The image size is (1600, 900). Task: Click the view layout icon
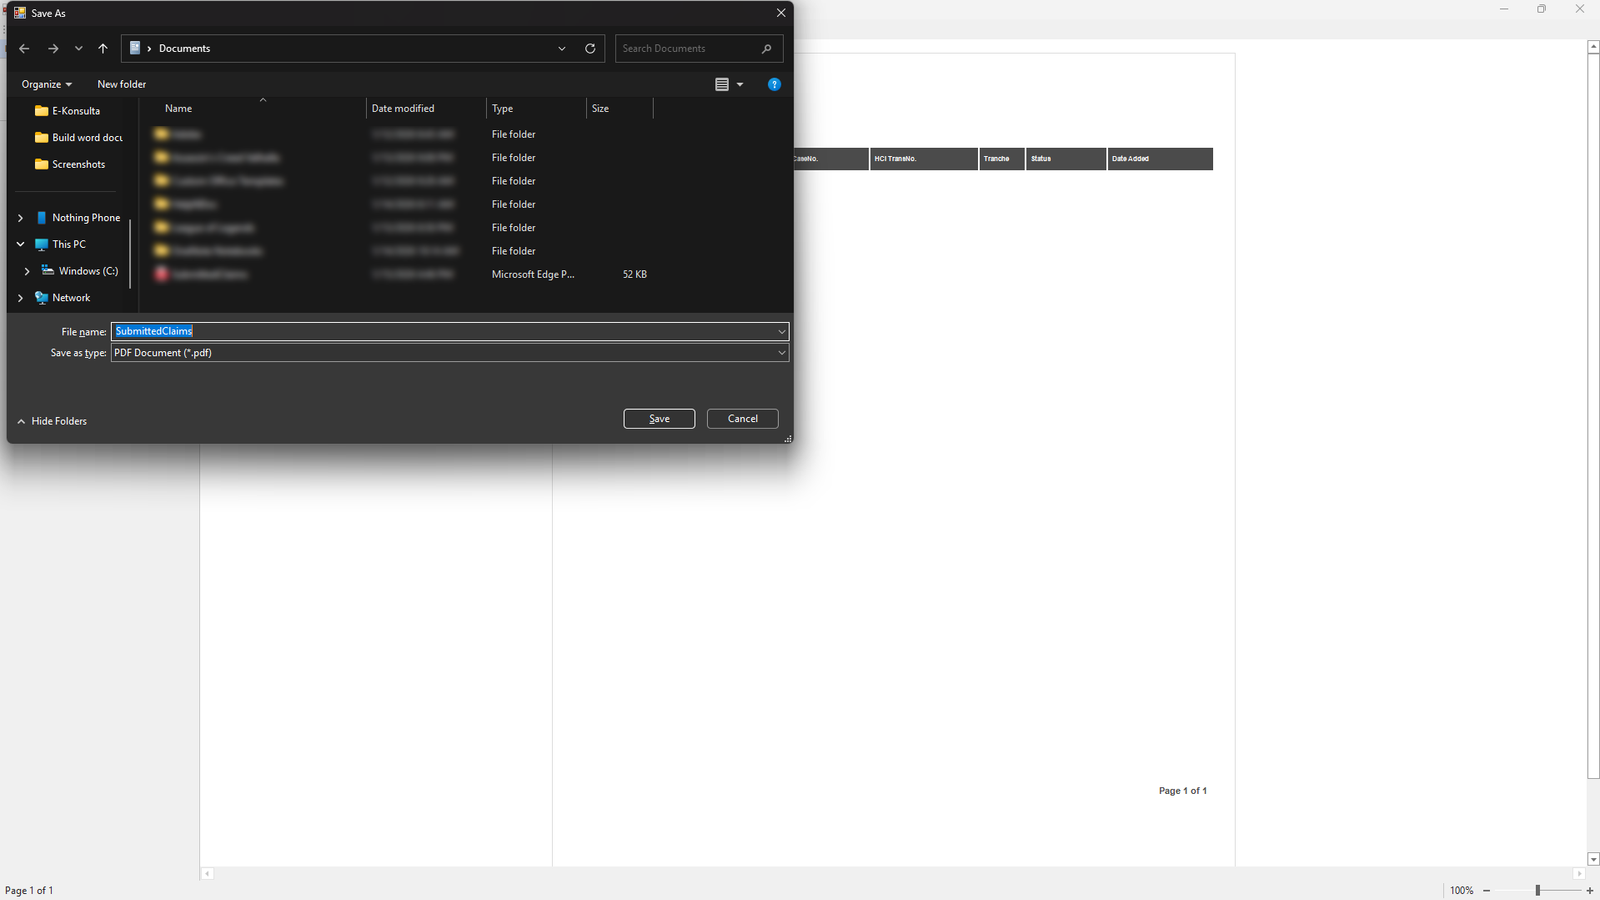722,85
